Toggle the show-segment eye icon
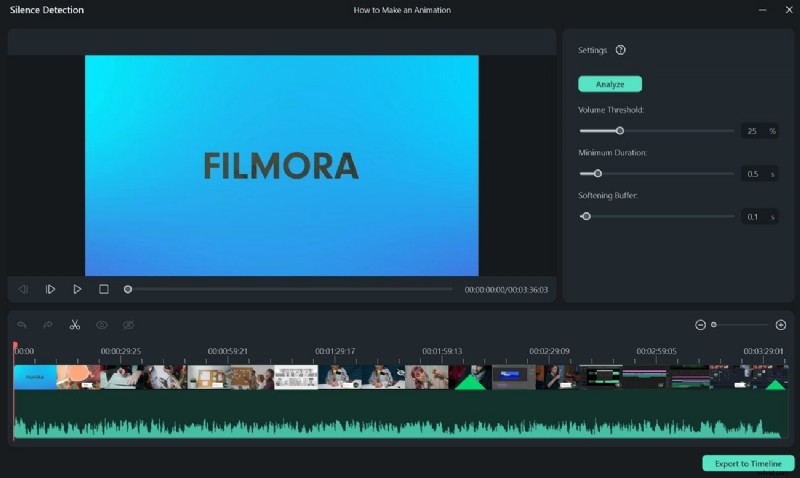Image resolution: width=800 pixels, height=478 pixels. point(101,325)
